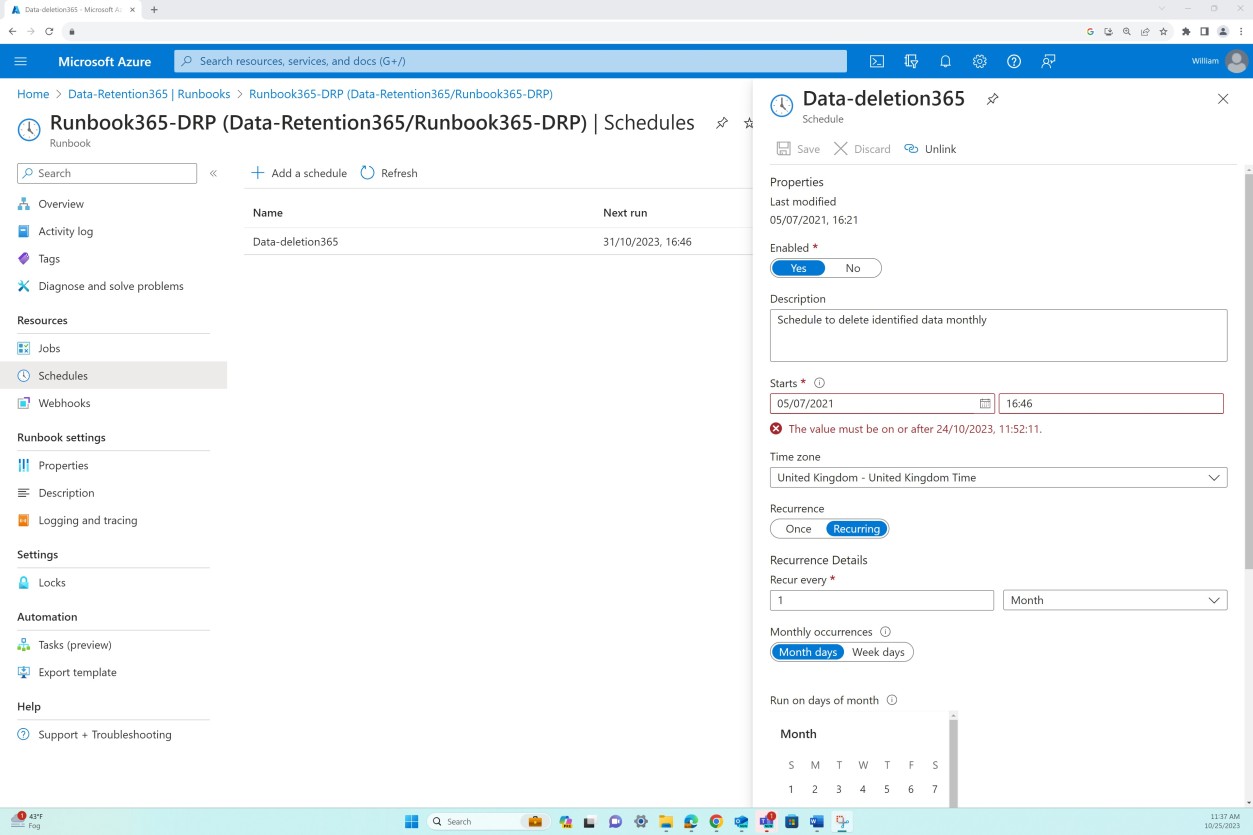Send feedback via the feedback icon
The width and height of the screenshot is (1253, 835).
click(1048, 61)
